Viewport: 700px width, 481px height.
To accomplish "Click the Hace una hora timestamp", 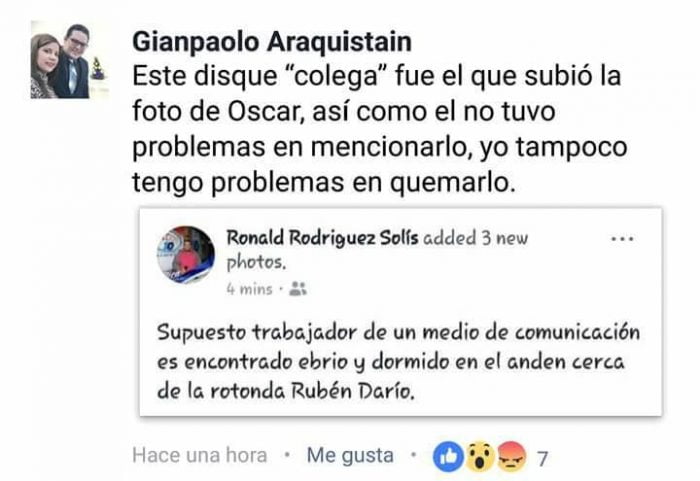I will (200, 456).
